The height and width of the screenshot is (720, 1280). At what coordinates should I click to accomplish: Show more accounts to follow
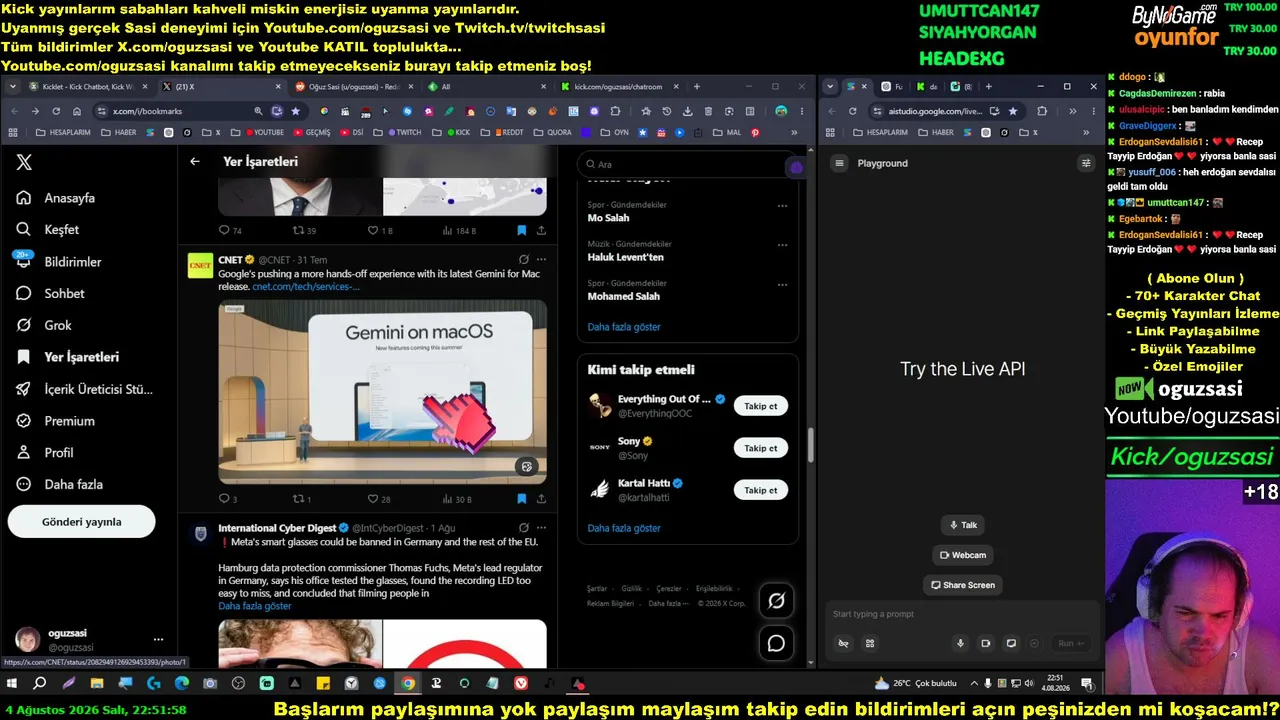click(624, 528)
